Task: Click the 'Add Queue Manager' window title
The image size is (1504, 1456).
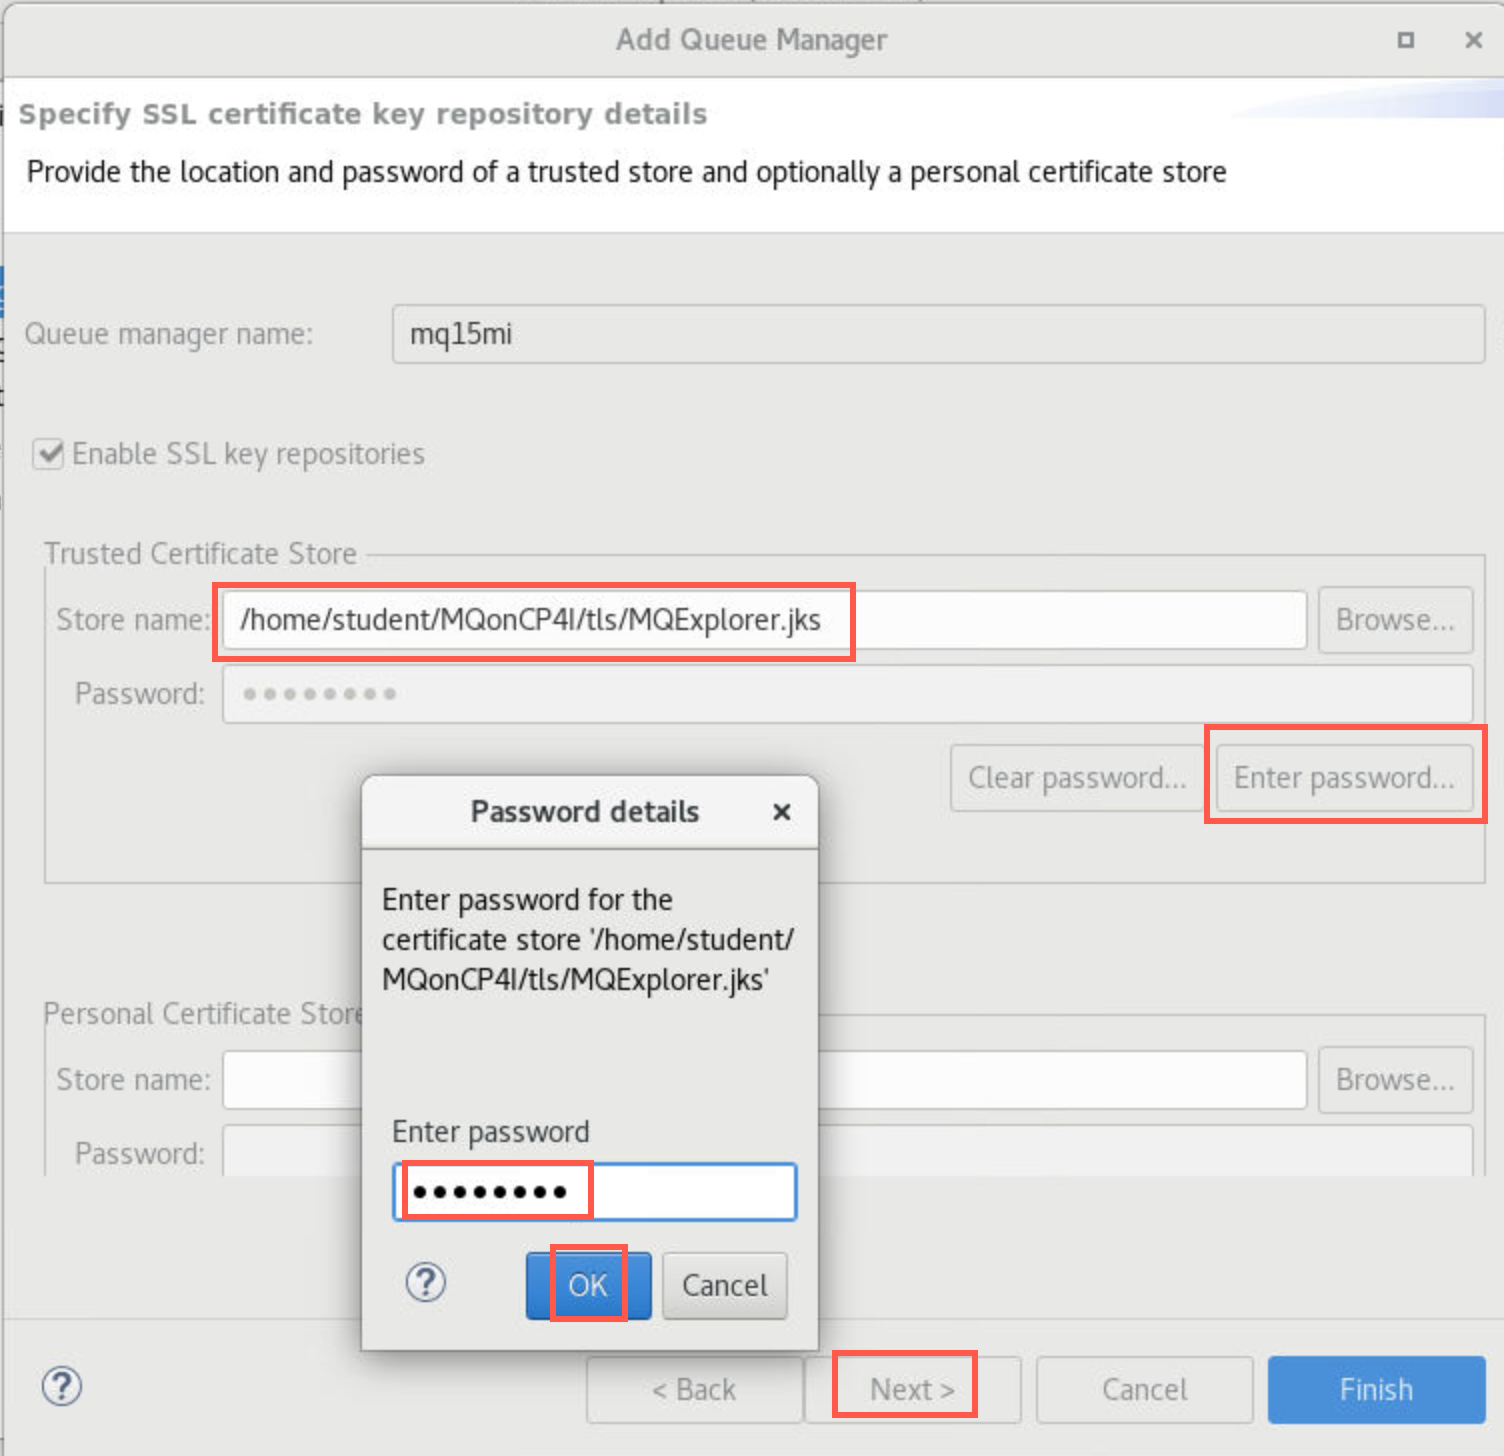Action: [751, 40]
